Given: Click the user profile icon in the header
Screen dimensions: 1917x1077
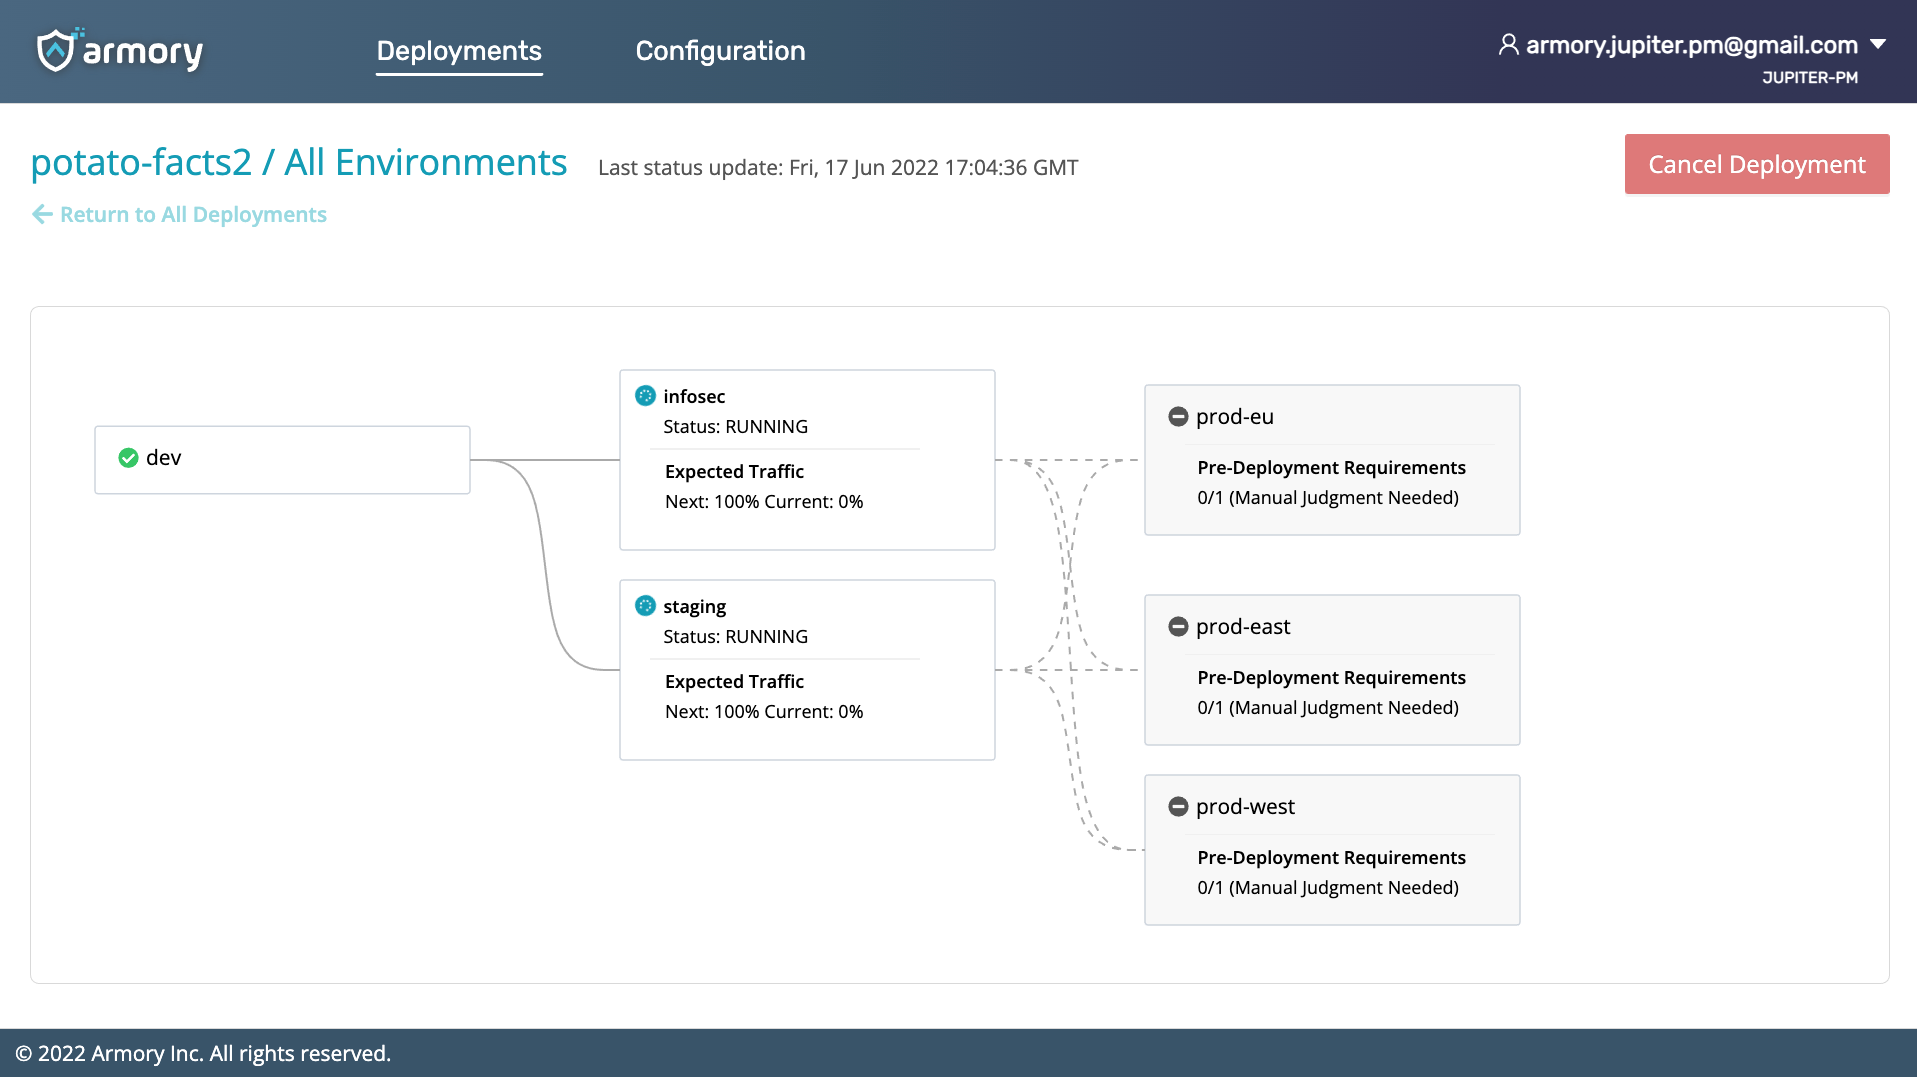Looking at the screenshot, I should (x=1508, y=45).
